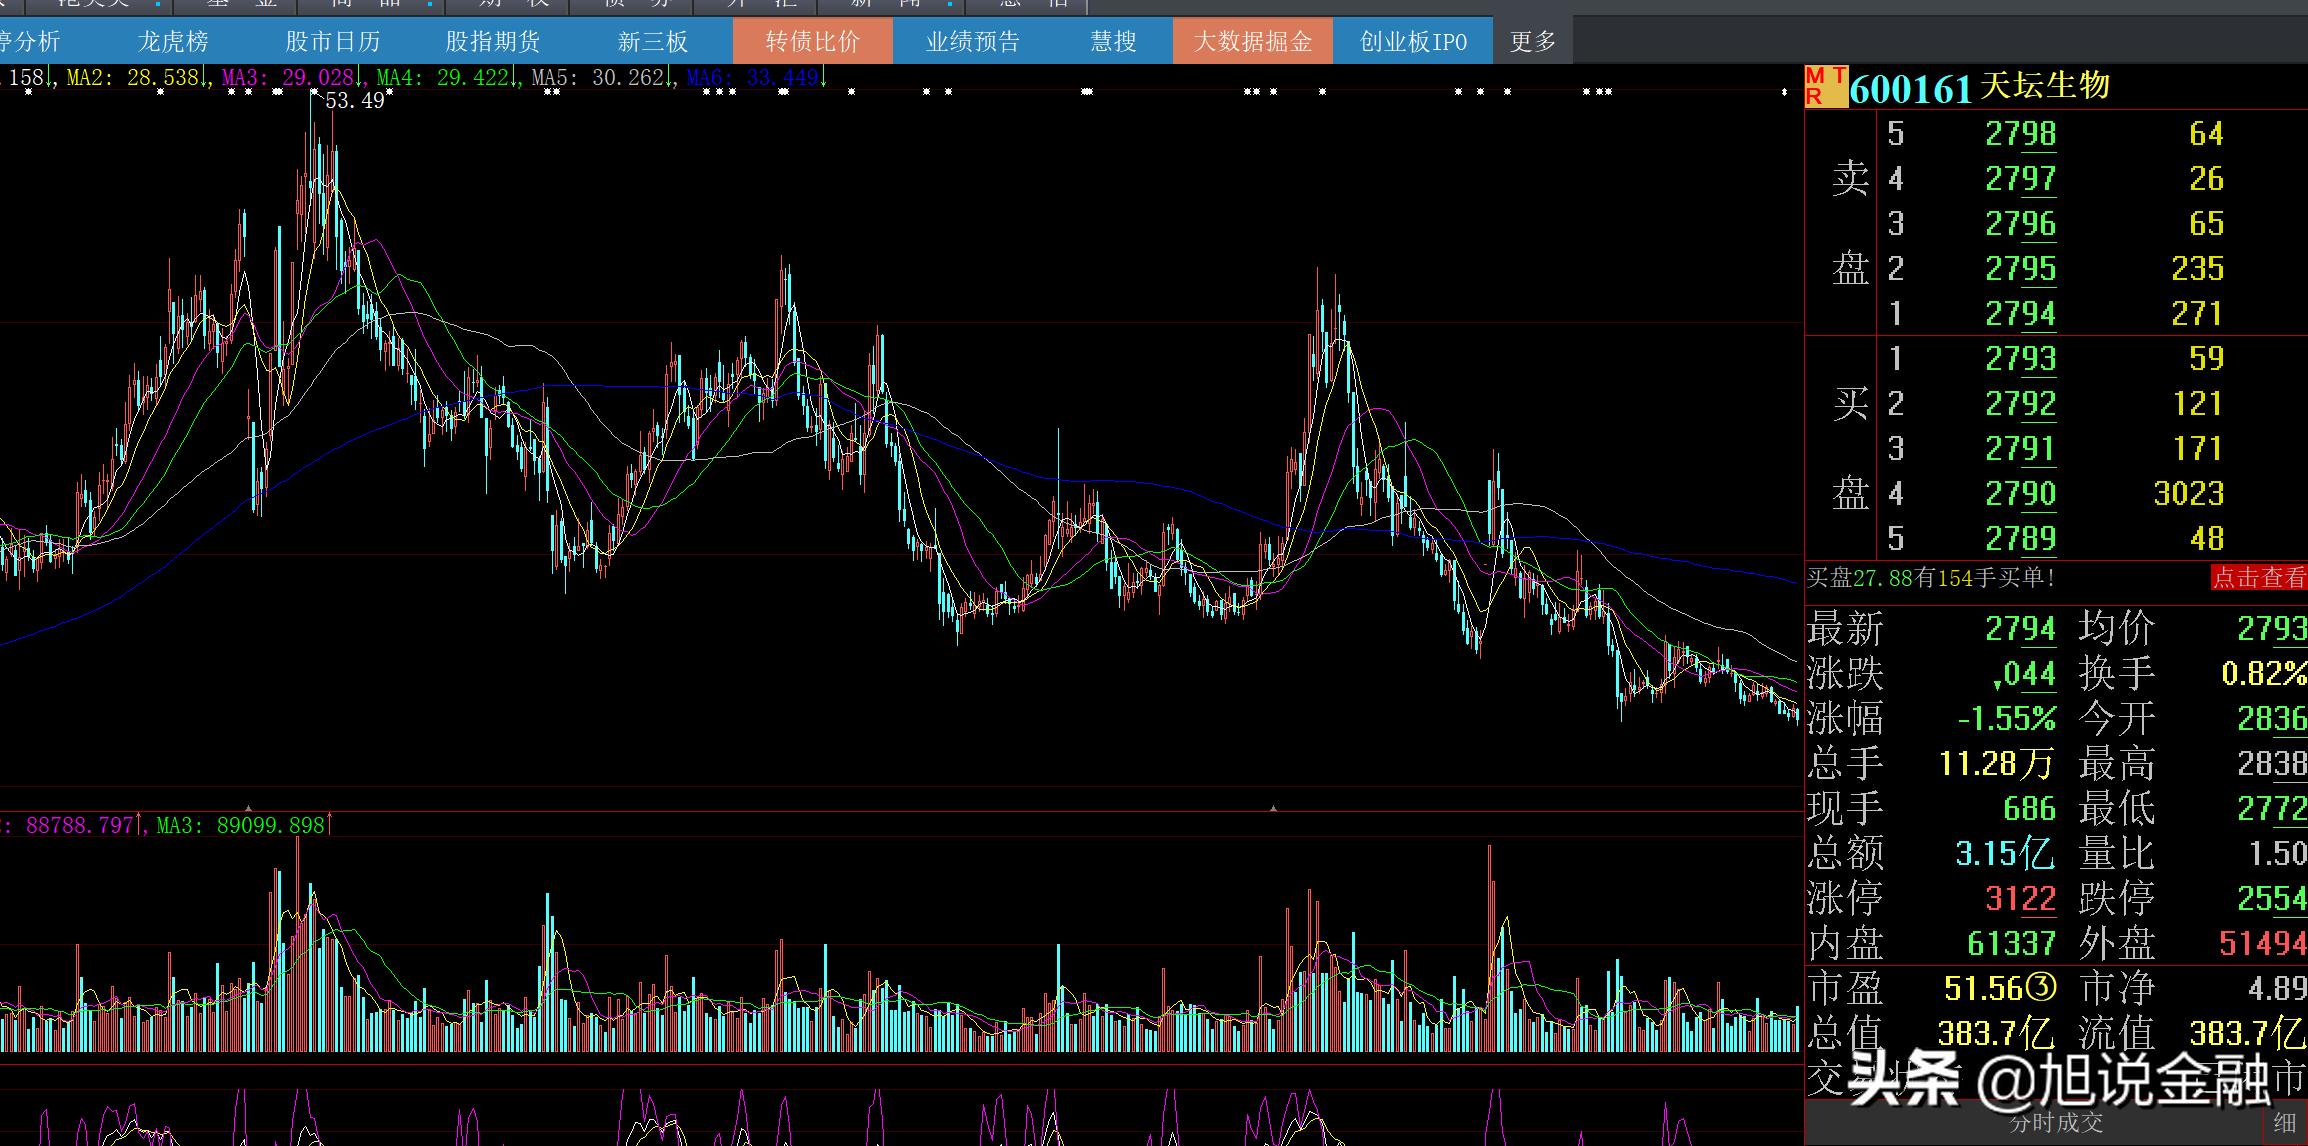Click the red 点击查看 button

[2258, 577]
